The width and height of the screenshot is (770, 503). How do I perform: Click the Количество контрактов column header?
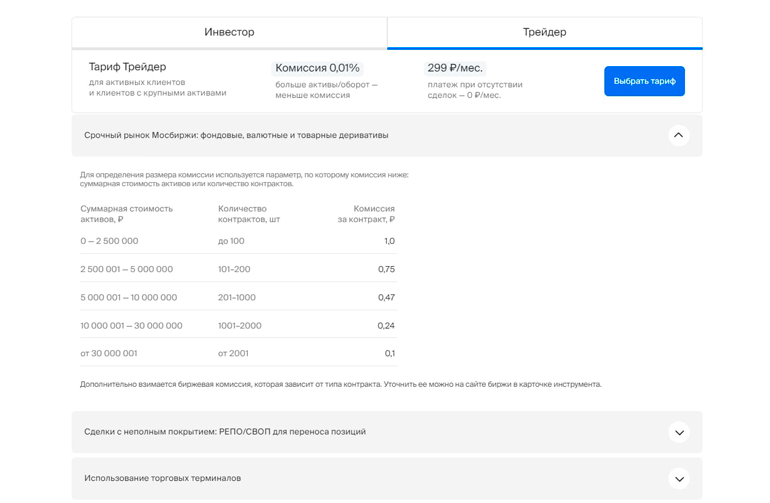pyautogui.click(x=249, y=214)
